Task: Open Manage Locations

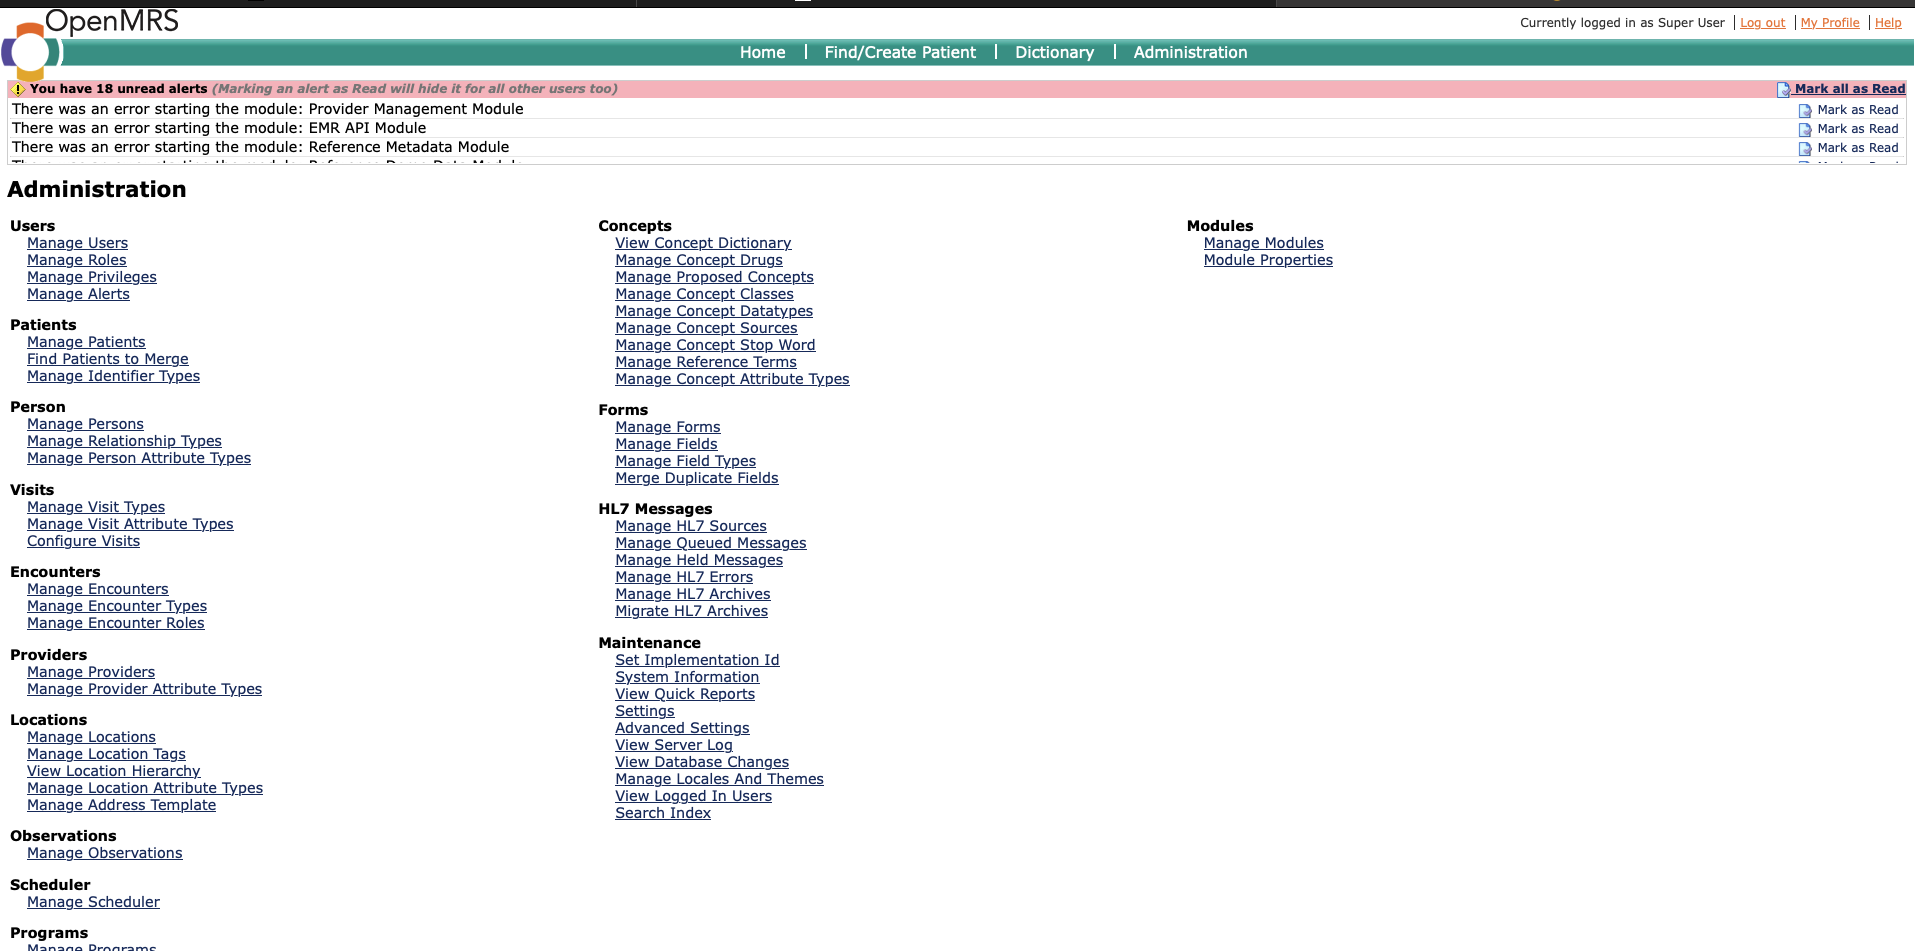Action: coord(91,737)
